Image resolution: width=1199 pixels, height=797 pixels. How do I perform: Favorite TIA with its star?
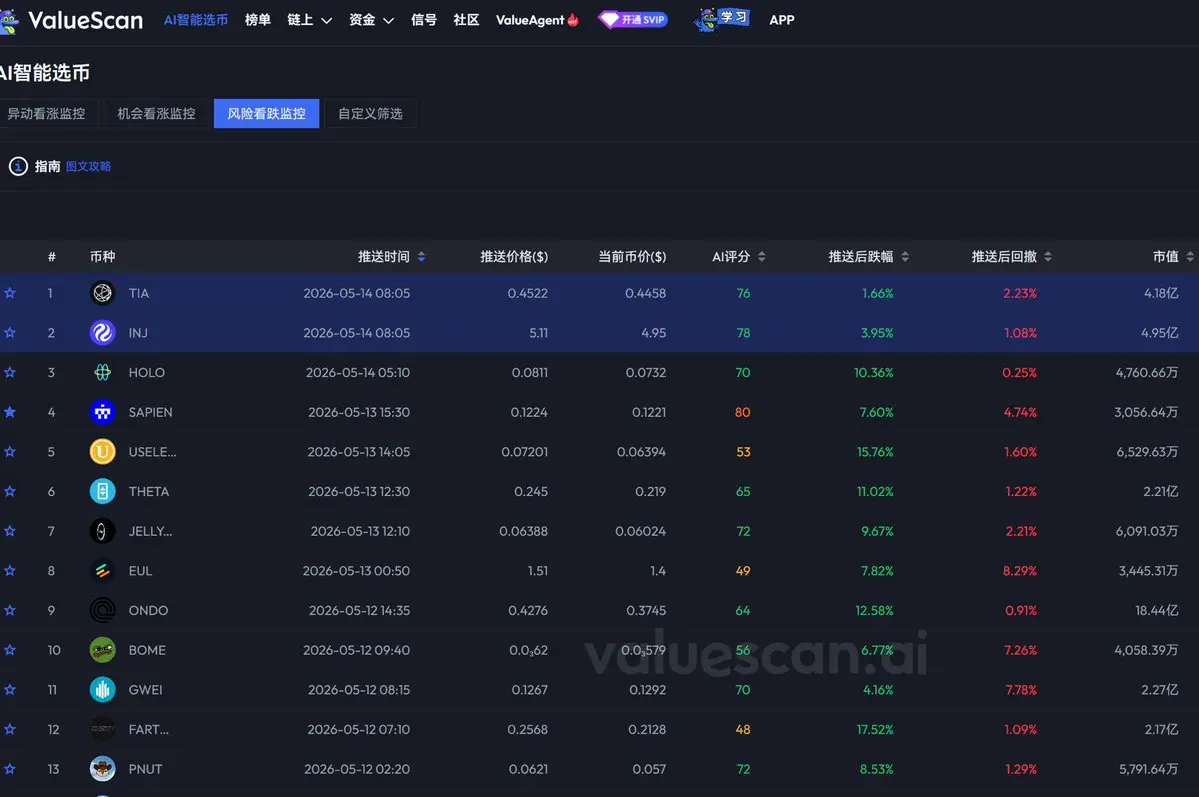click(10, 293)
